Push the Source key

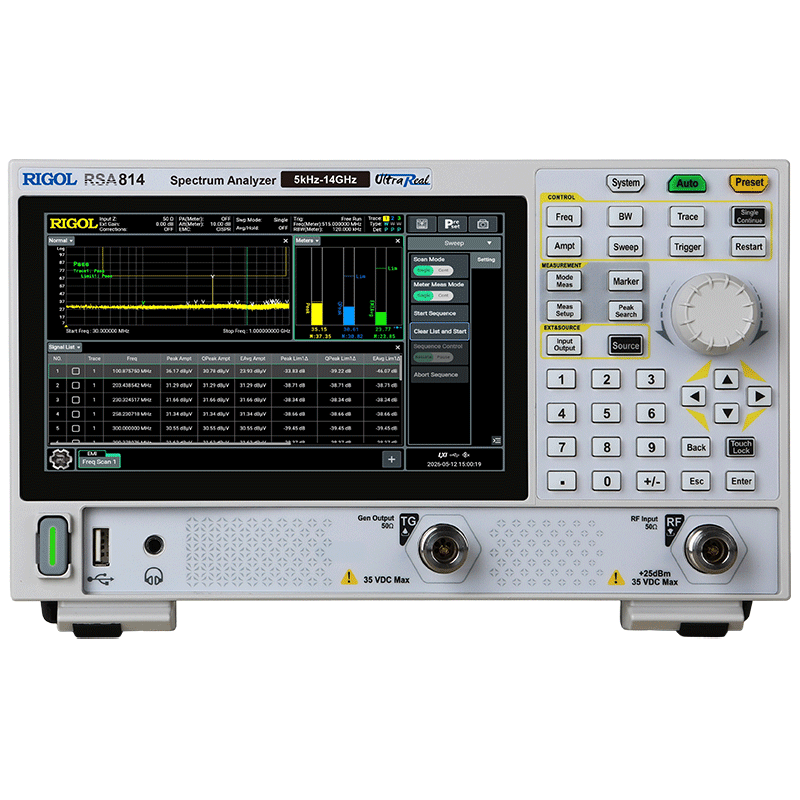626,345
